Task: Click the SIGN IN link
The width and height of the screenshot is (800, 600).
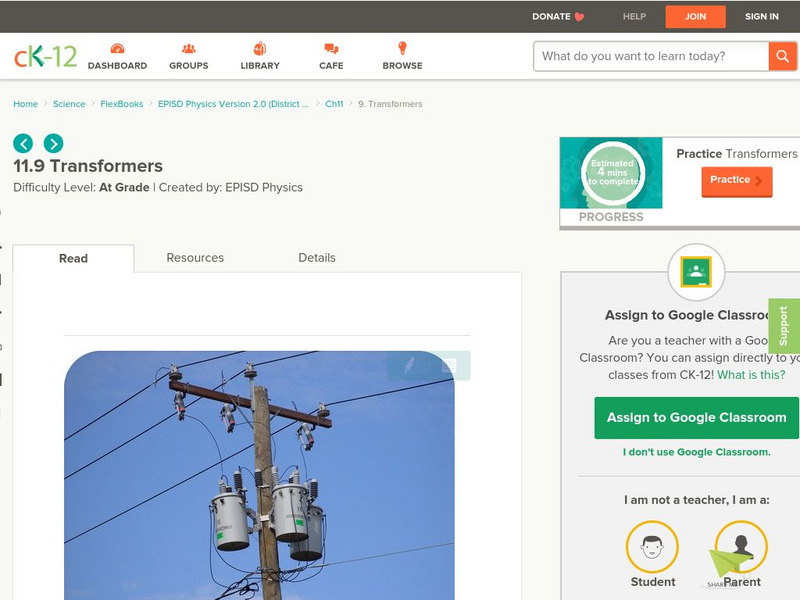Action: [762, 17]
